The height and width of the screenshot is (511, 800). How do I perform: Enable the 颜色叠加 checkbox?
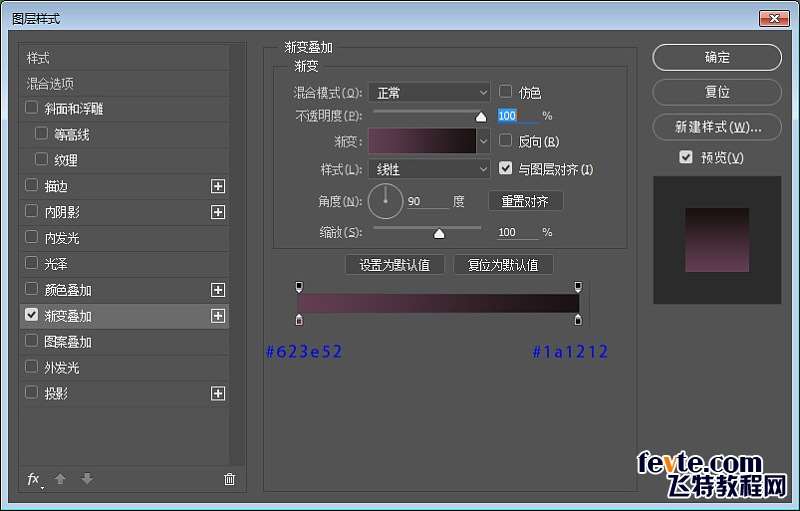coord(32,289)
